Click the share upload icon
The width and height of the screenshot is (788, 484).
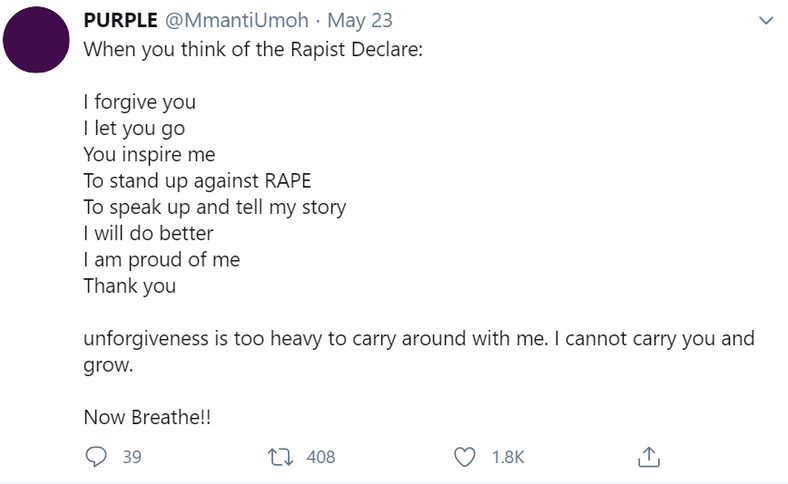[x=648, y=457]
